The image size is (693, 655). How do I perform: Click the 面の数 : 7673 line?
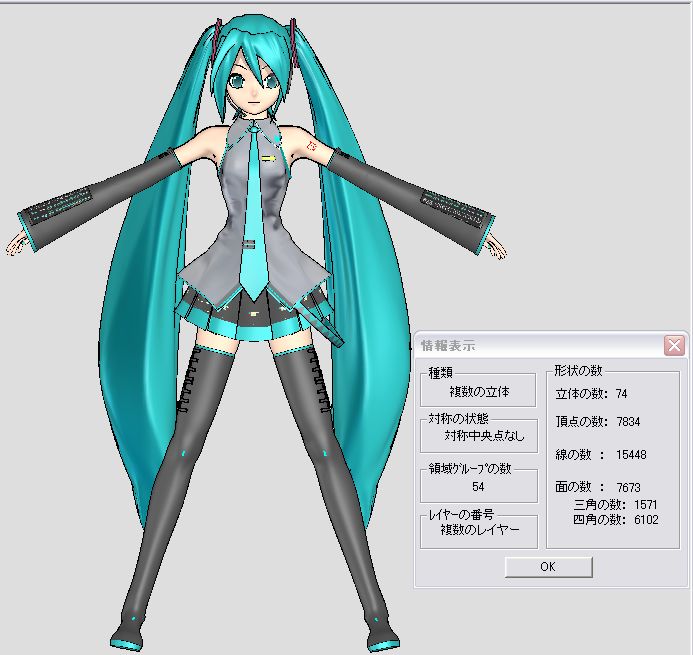click(x=598, y=487)
